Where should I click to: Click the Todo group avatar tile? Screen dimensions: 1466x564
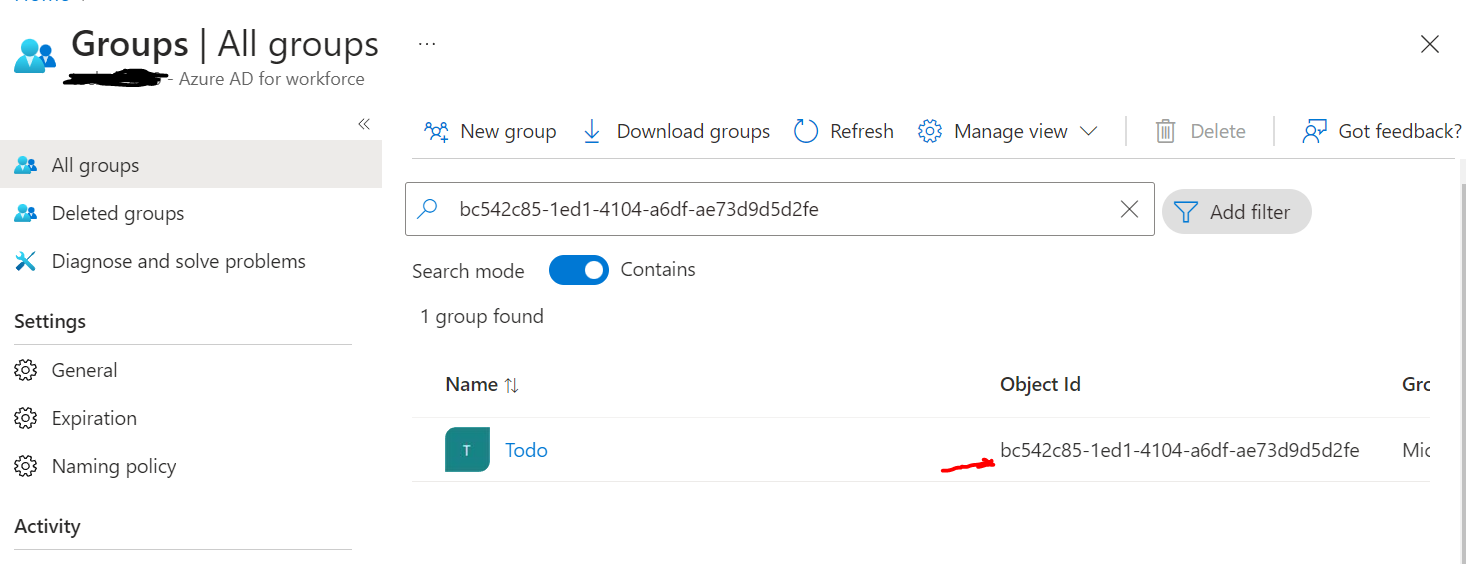[x=467, y=450]
